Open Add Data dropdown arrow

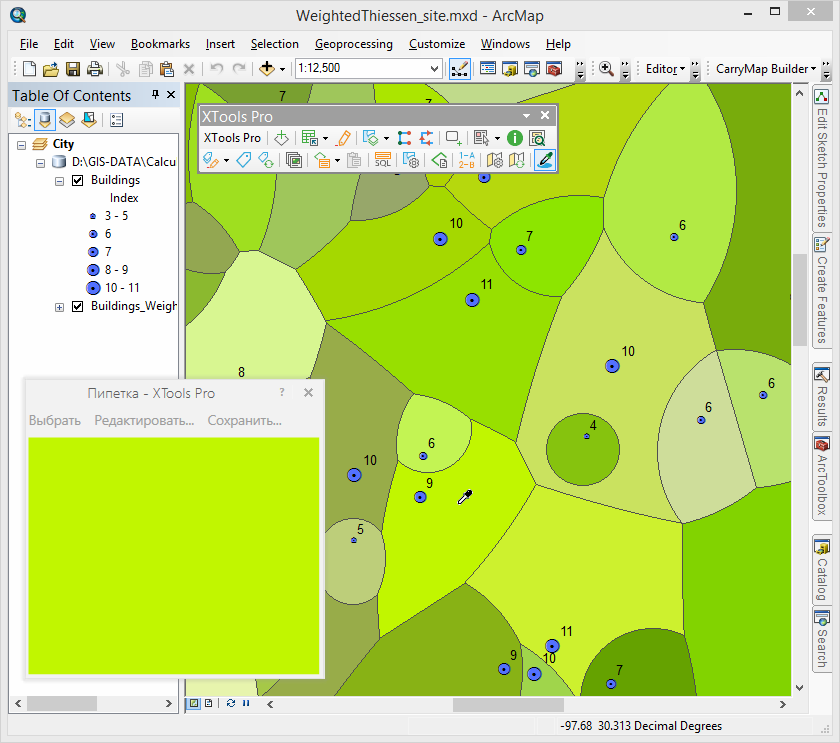[x=282, y=70]
